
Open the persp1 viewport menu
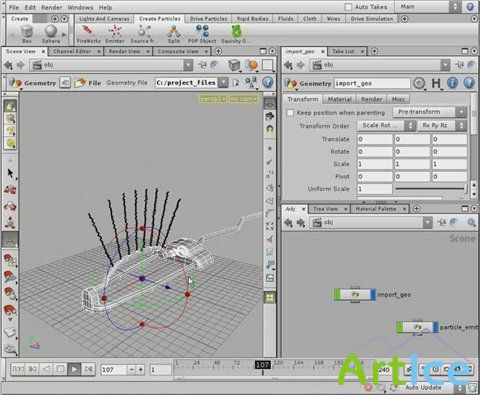213,99
